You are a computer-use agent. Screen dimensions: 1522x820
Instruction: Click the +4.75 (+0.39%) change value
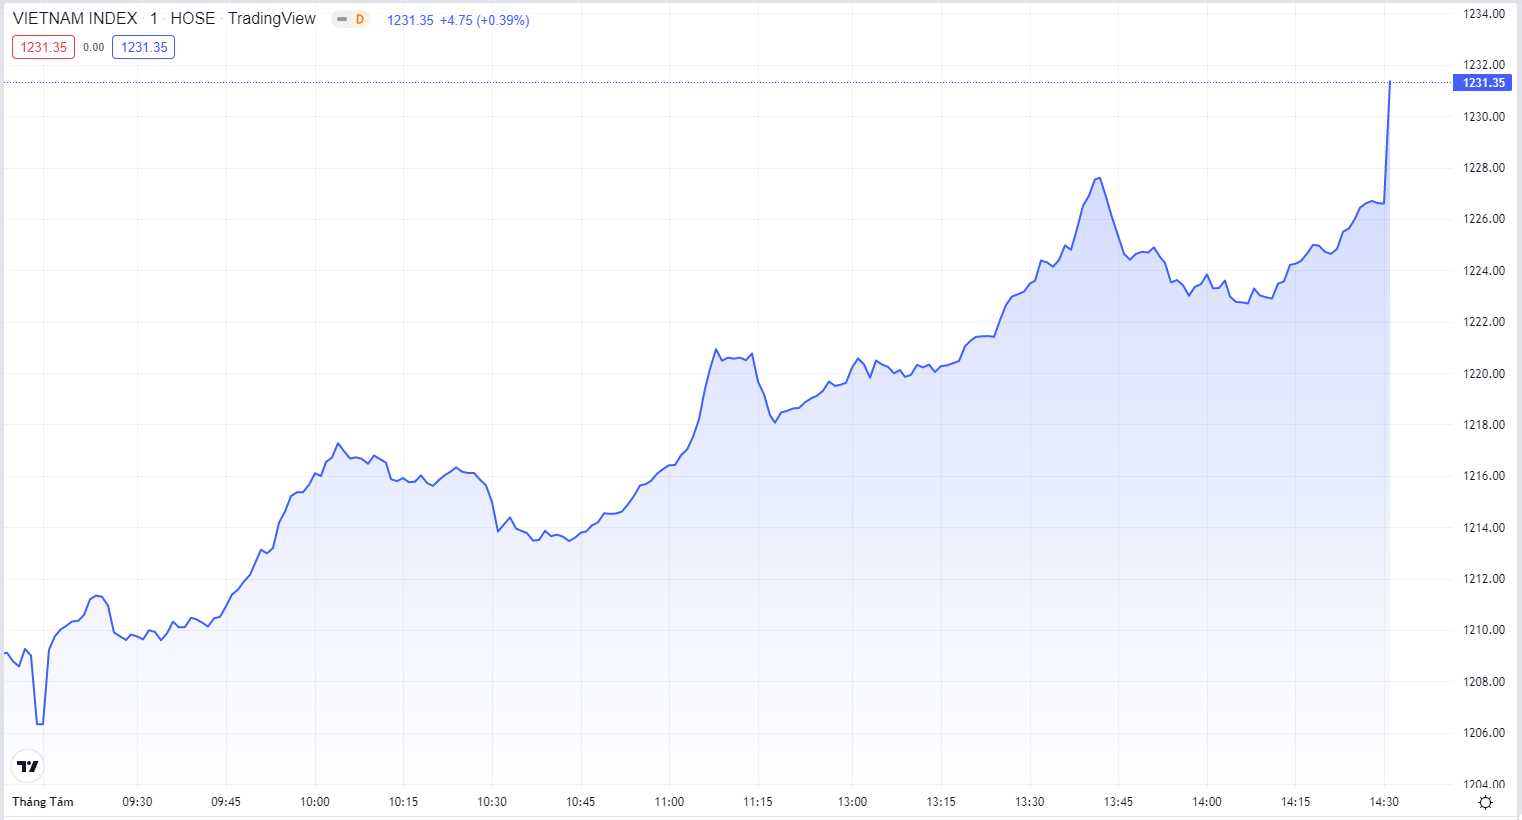(x=485, y=20)
